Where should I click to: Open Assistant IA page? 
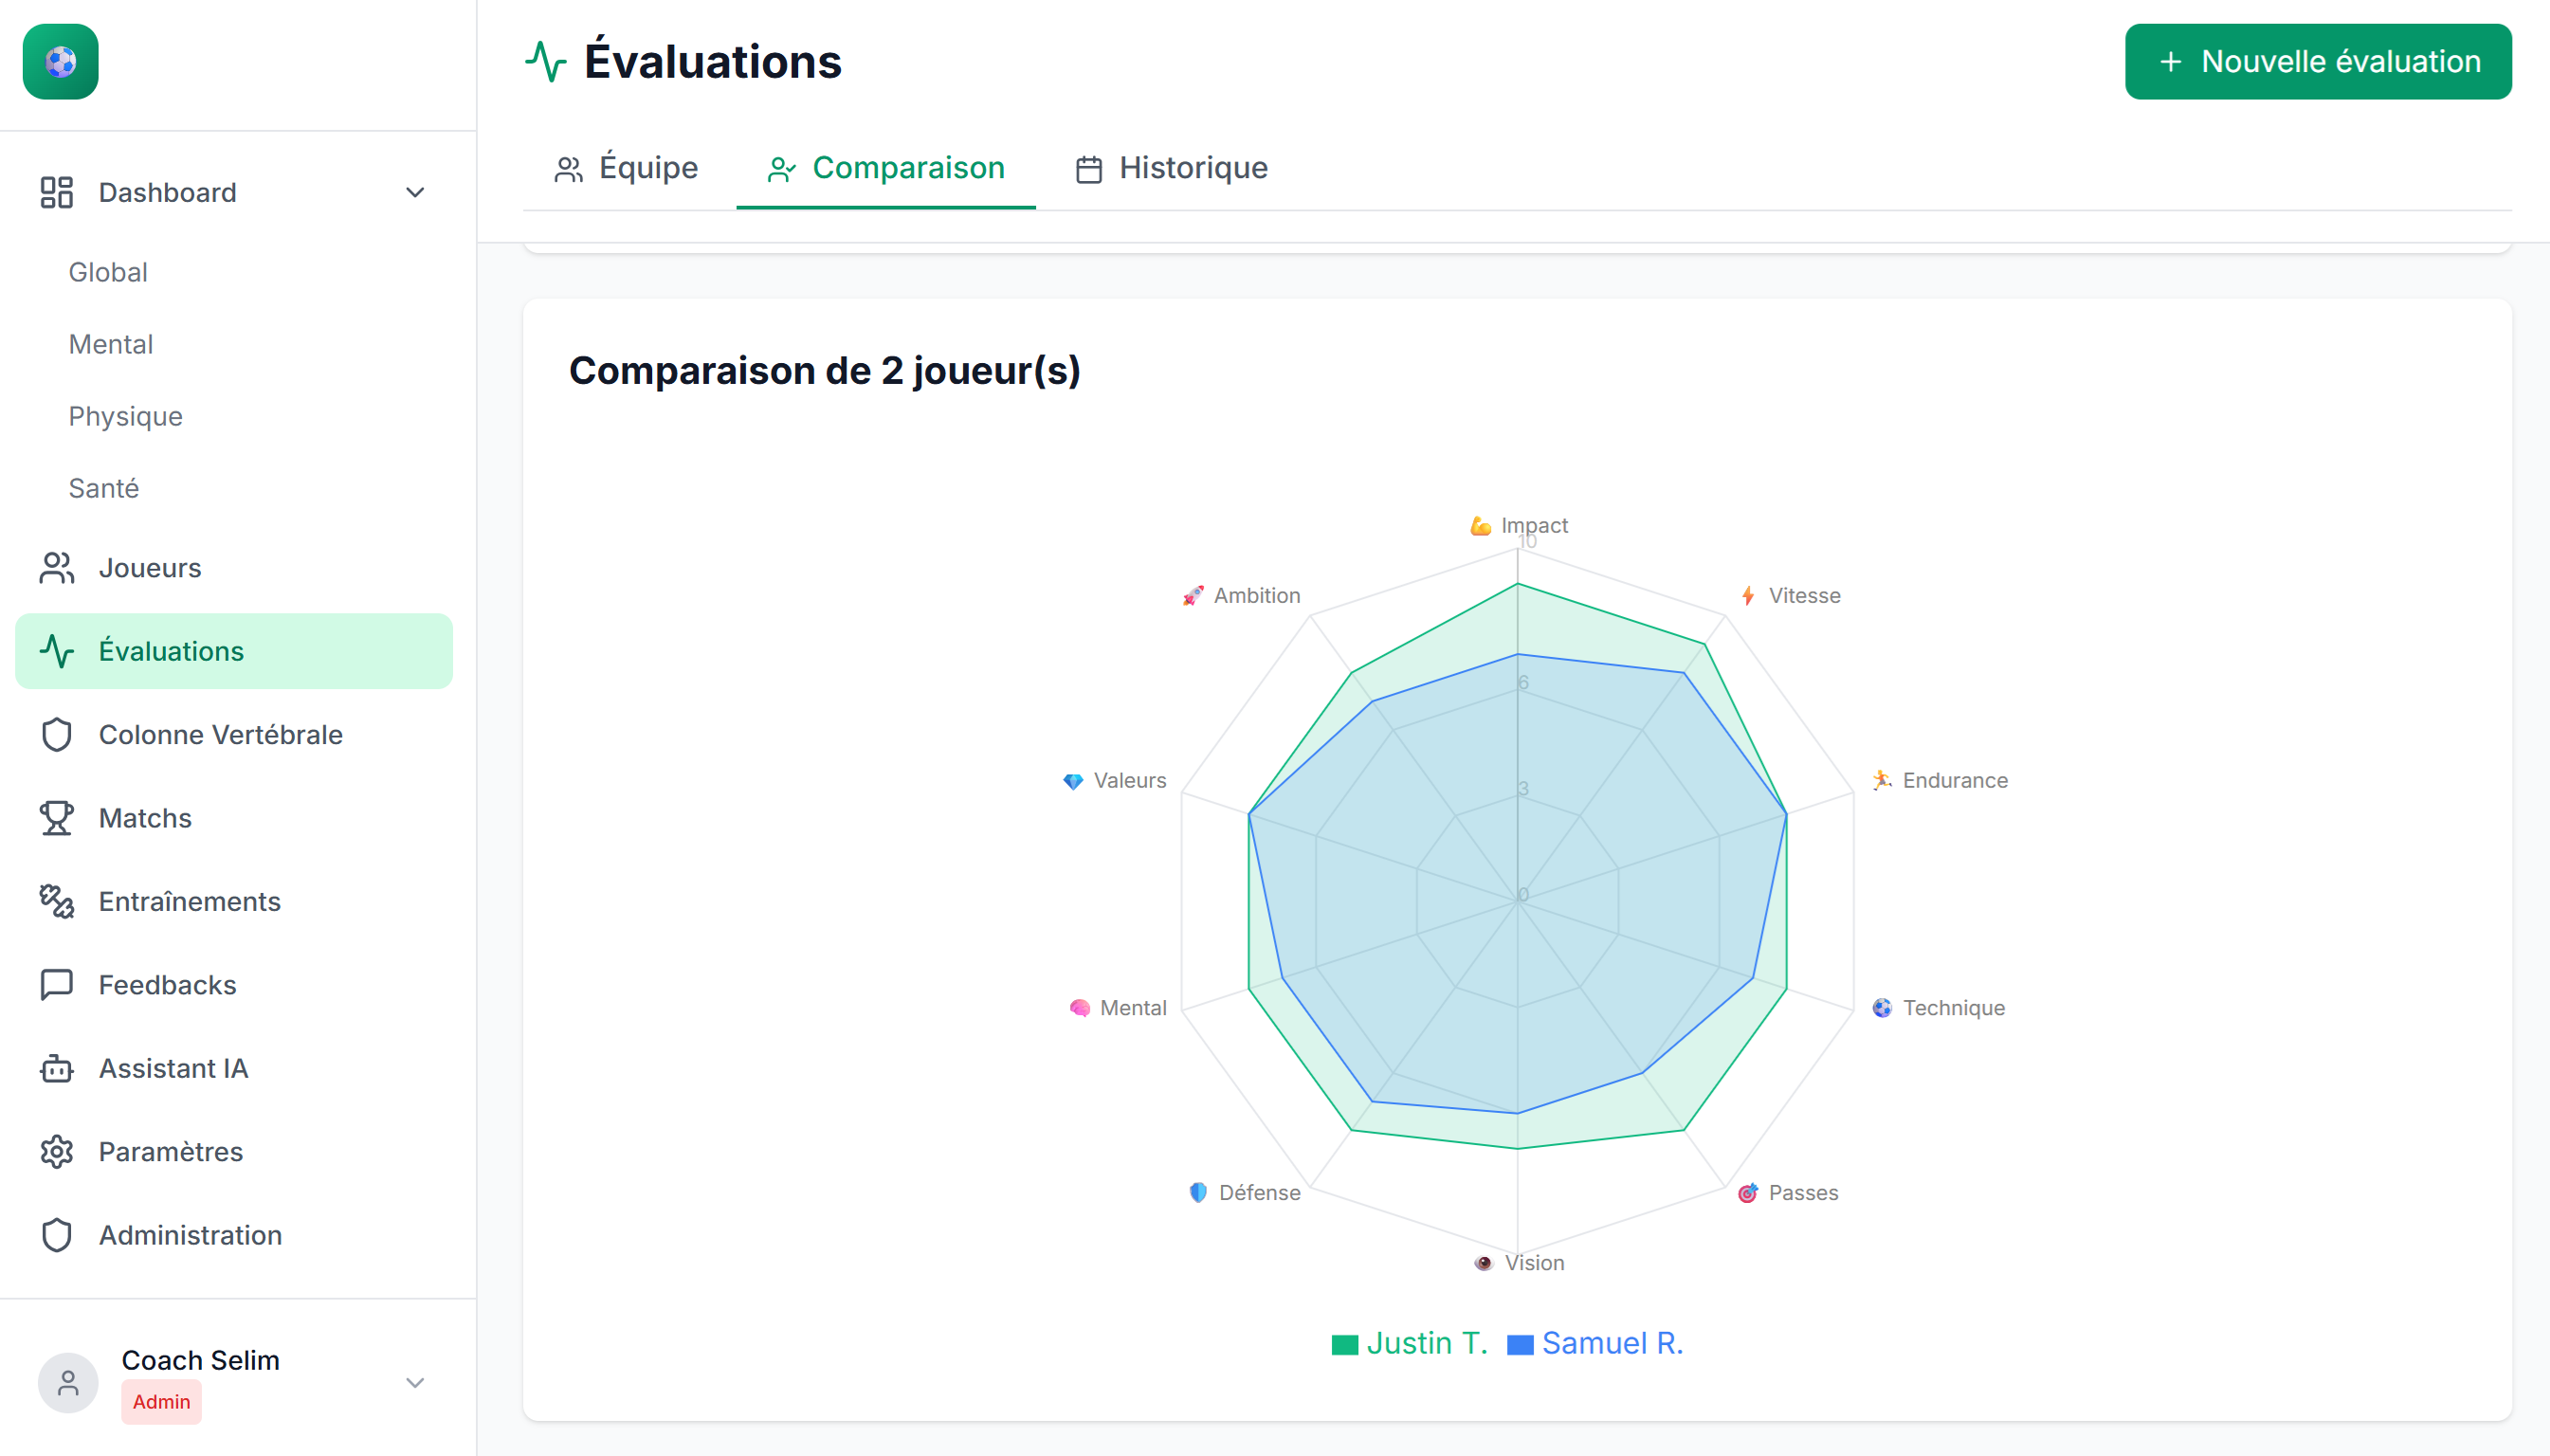[x=234, y=1068]
